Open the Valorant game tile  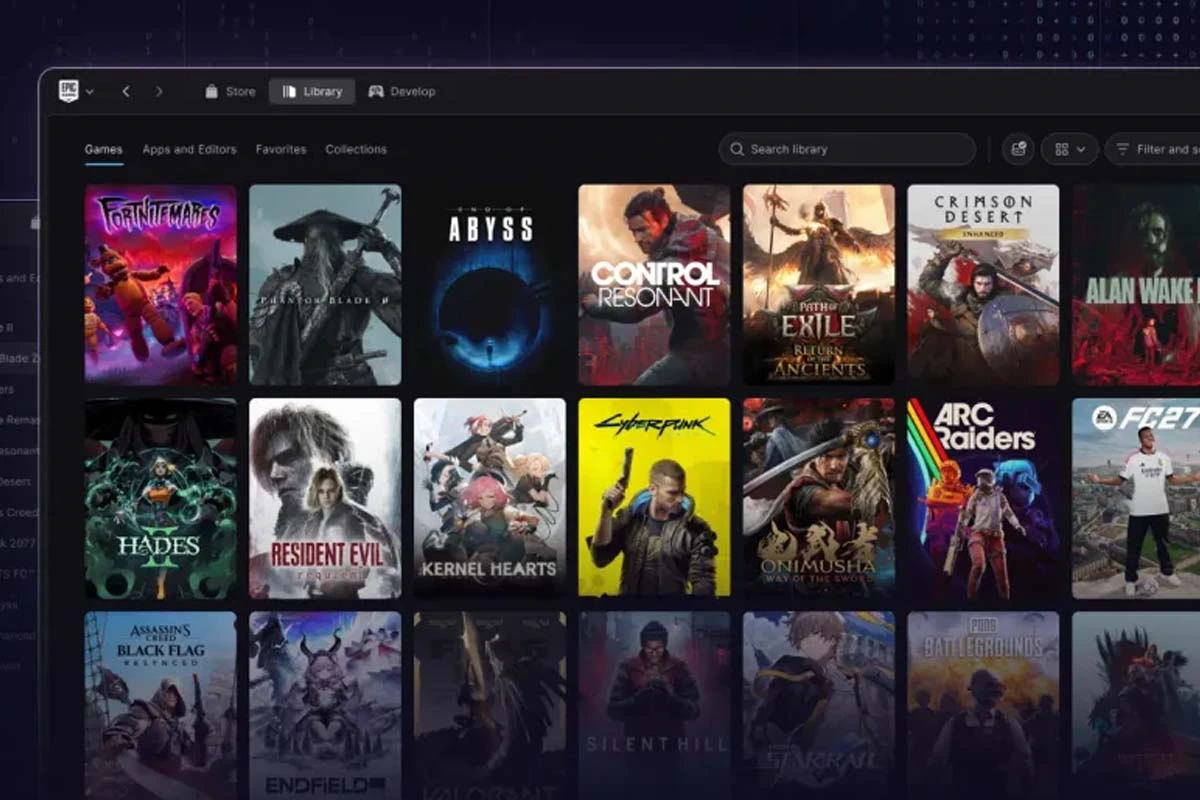[490, 706]
